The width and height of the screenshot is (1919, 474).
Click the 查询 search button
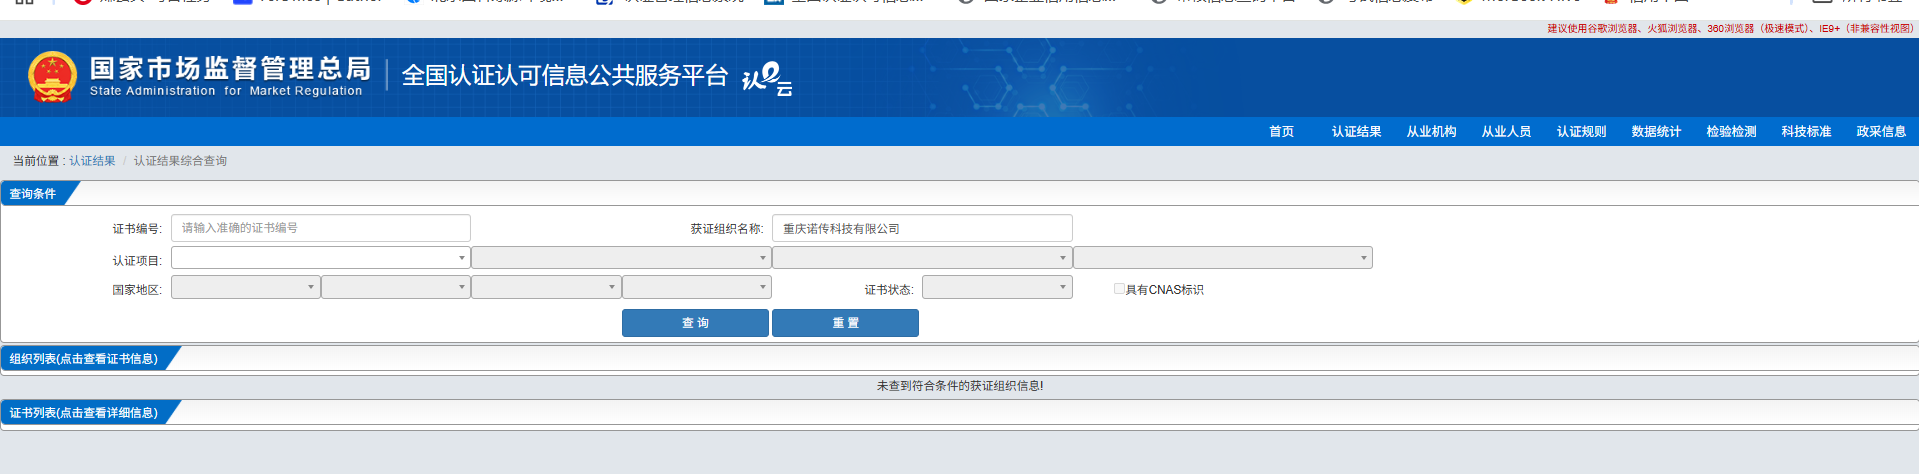[695, 323]
